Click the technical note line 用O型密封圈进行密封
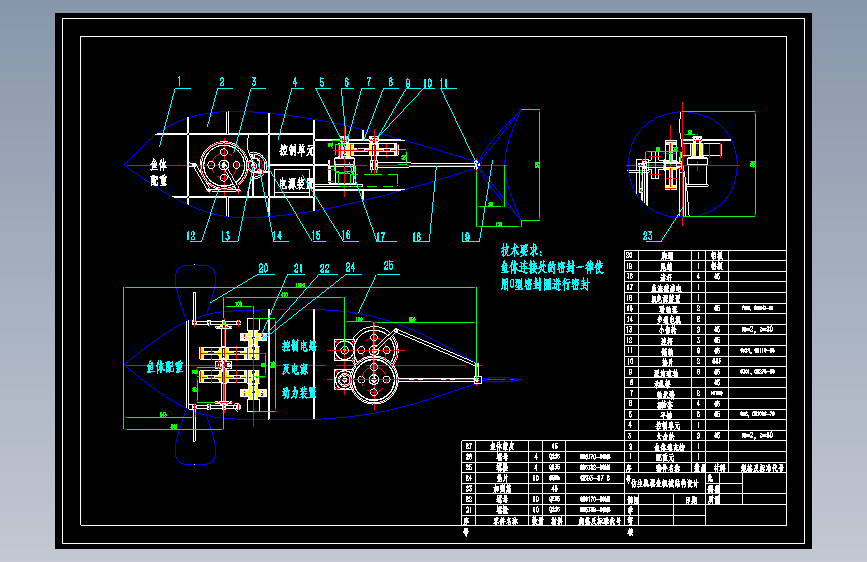Image resolution: width=867 pixels, height=562 pixels. point(545,284)
